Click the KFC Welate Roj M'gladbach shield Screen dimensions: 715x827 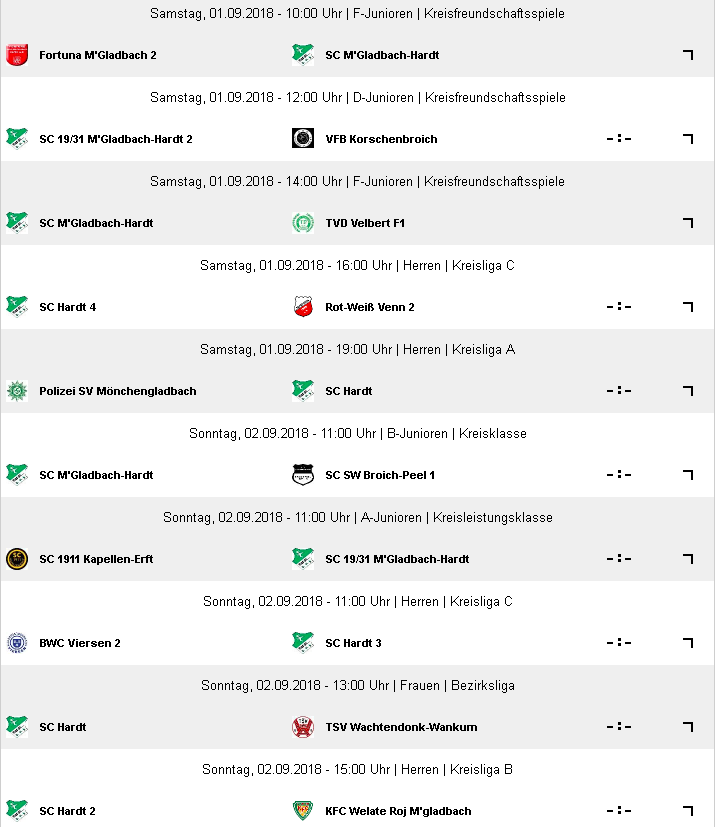point(303,811)
